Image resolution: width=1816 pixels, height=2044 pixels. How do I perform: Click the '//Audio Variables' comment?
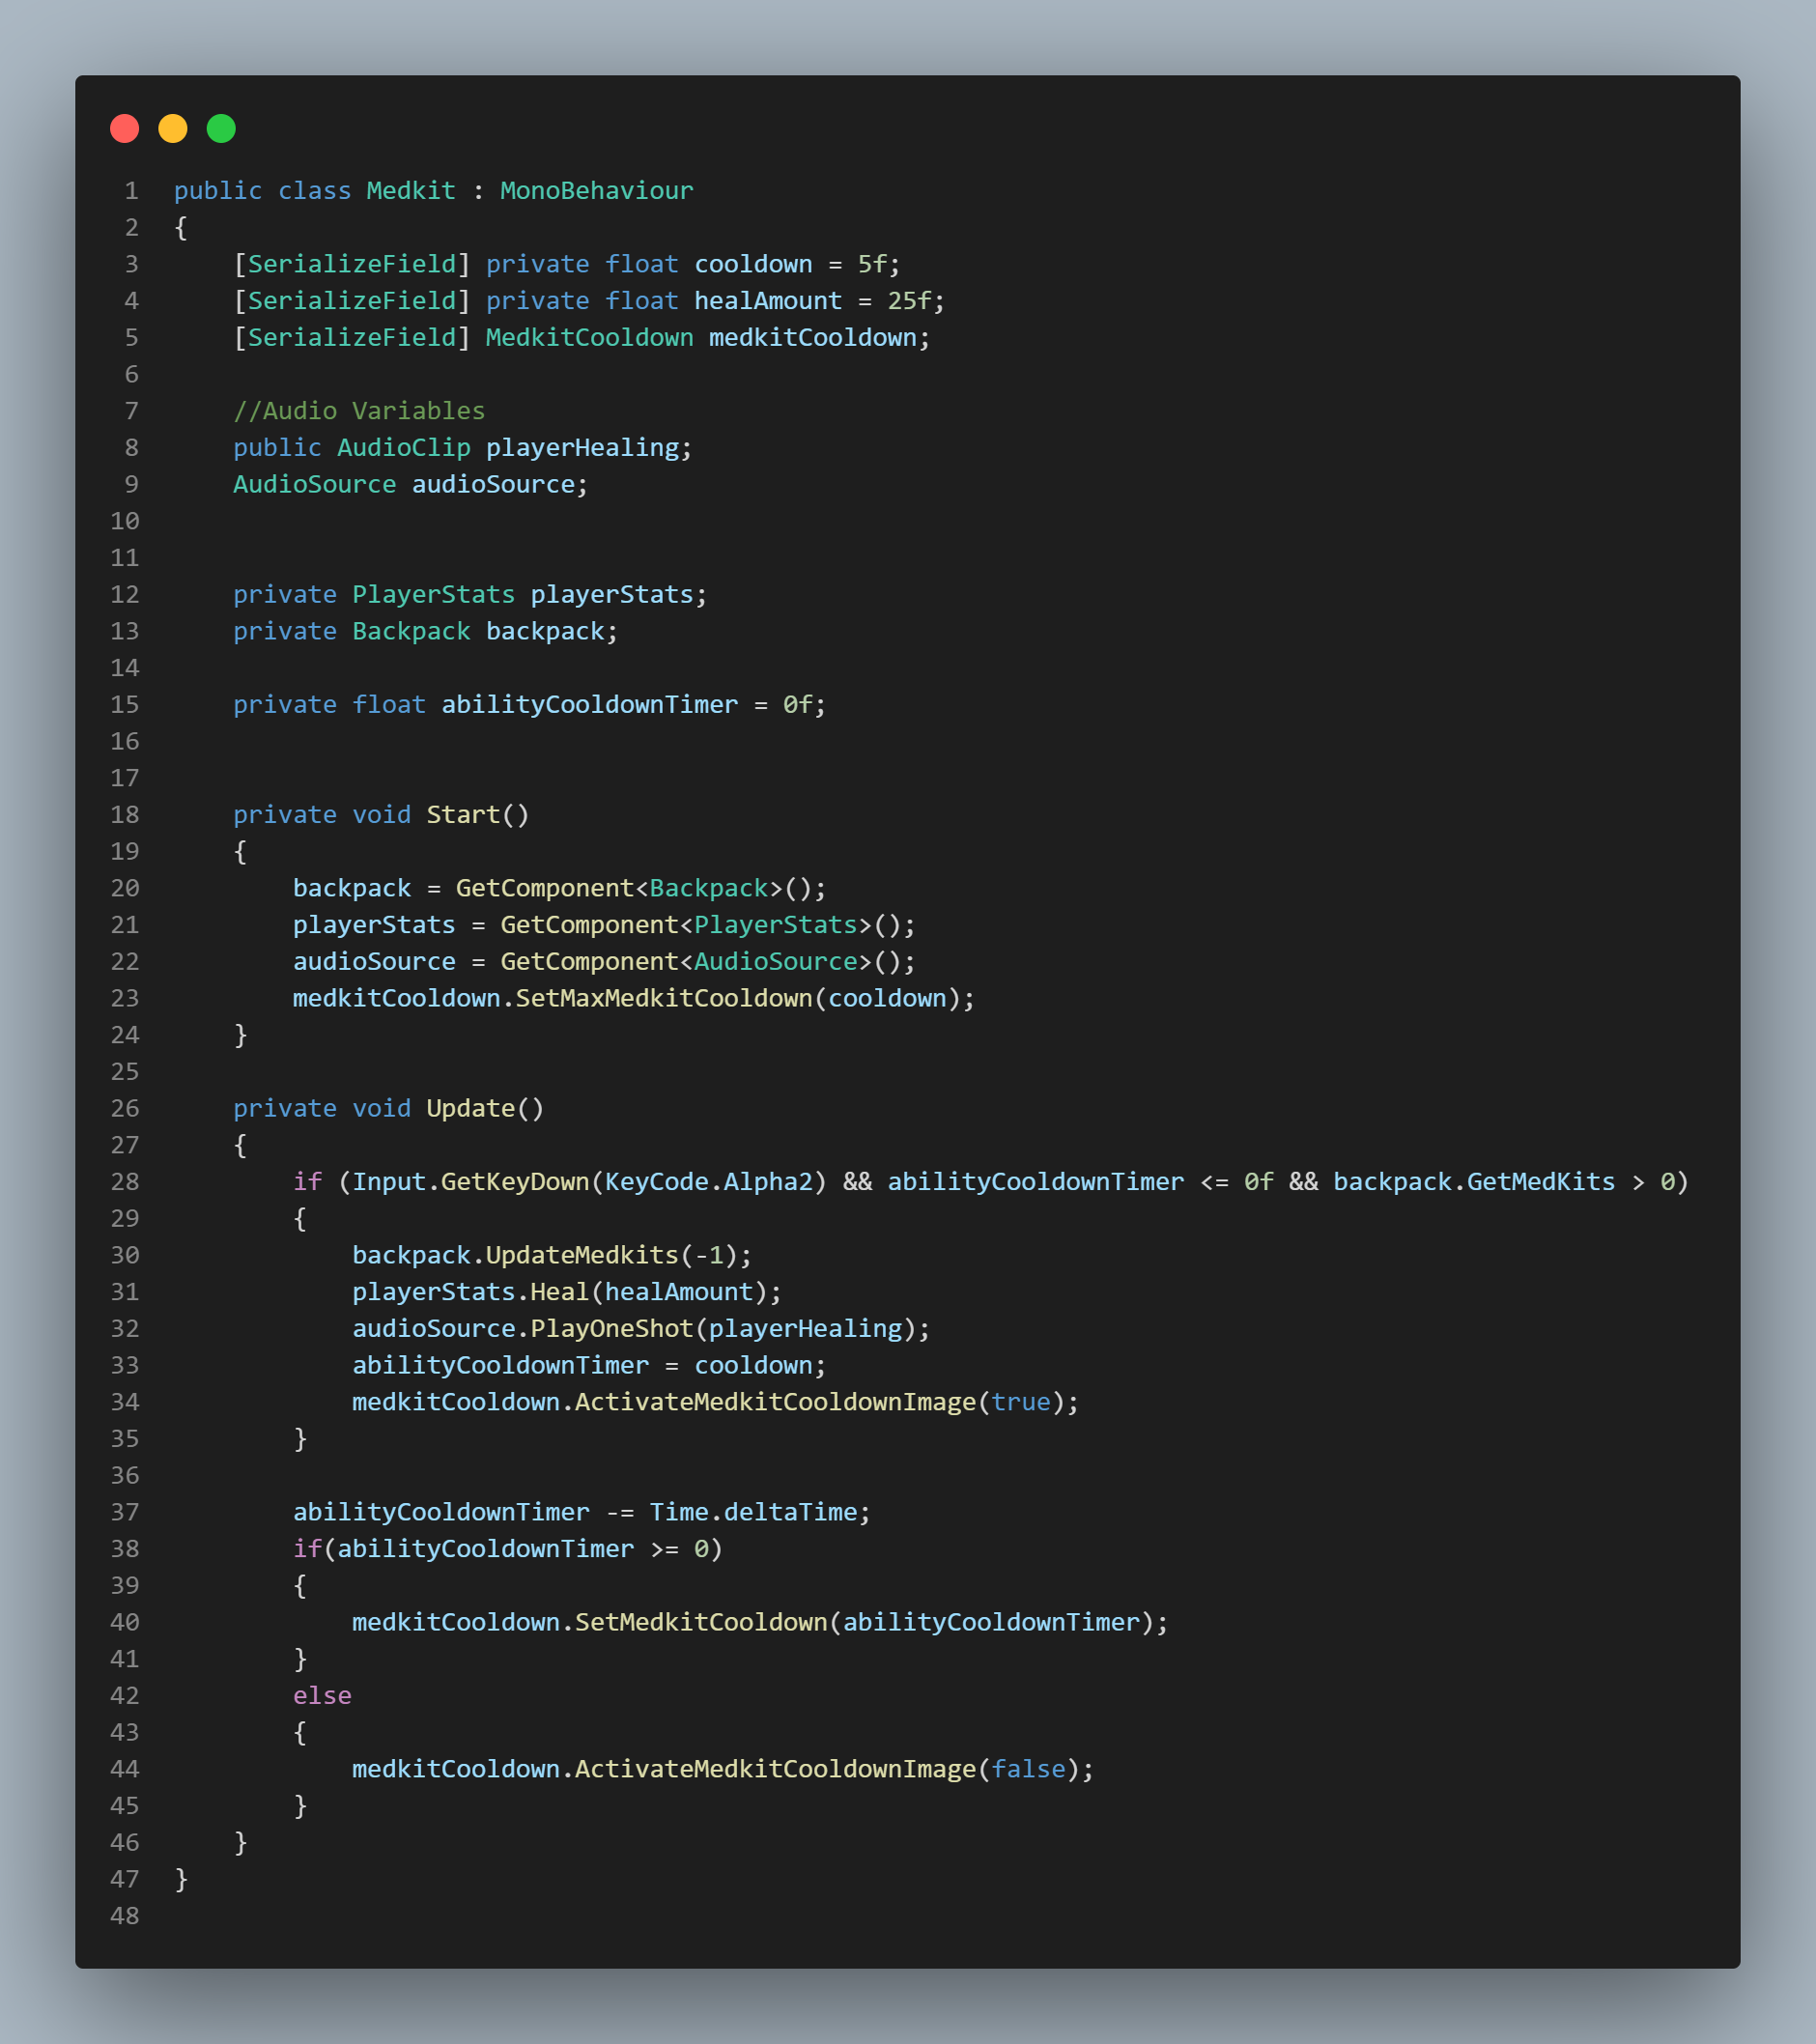pyautogui.click(x=359, y=411)
